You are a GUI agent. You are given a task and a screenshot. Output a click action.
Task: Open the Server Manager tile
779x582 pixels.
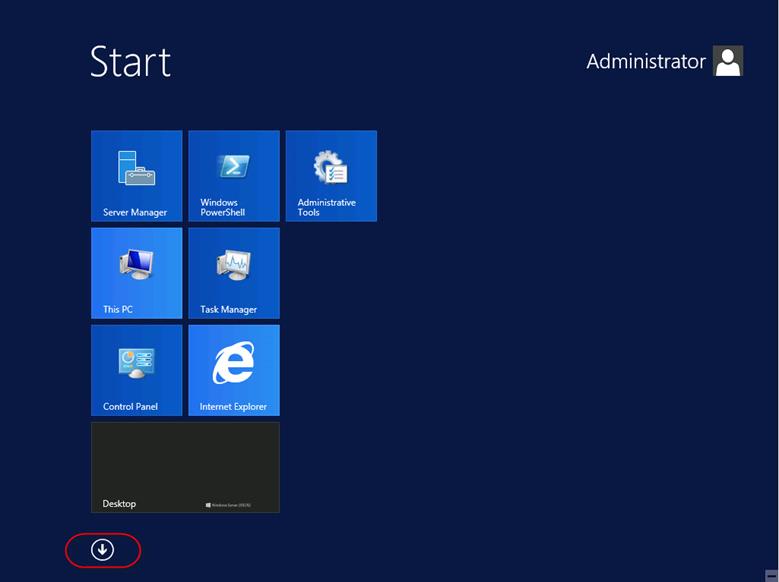point(137,176)
